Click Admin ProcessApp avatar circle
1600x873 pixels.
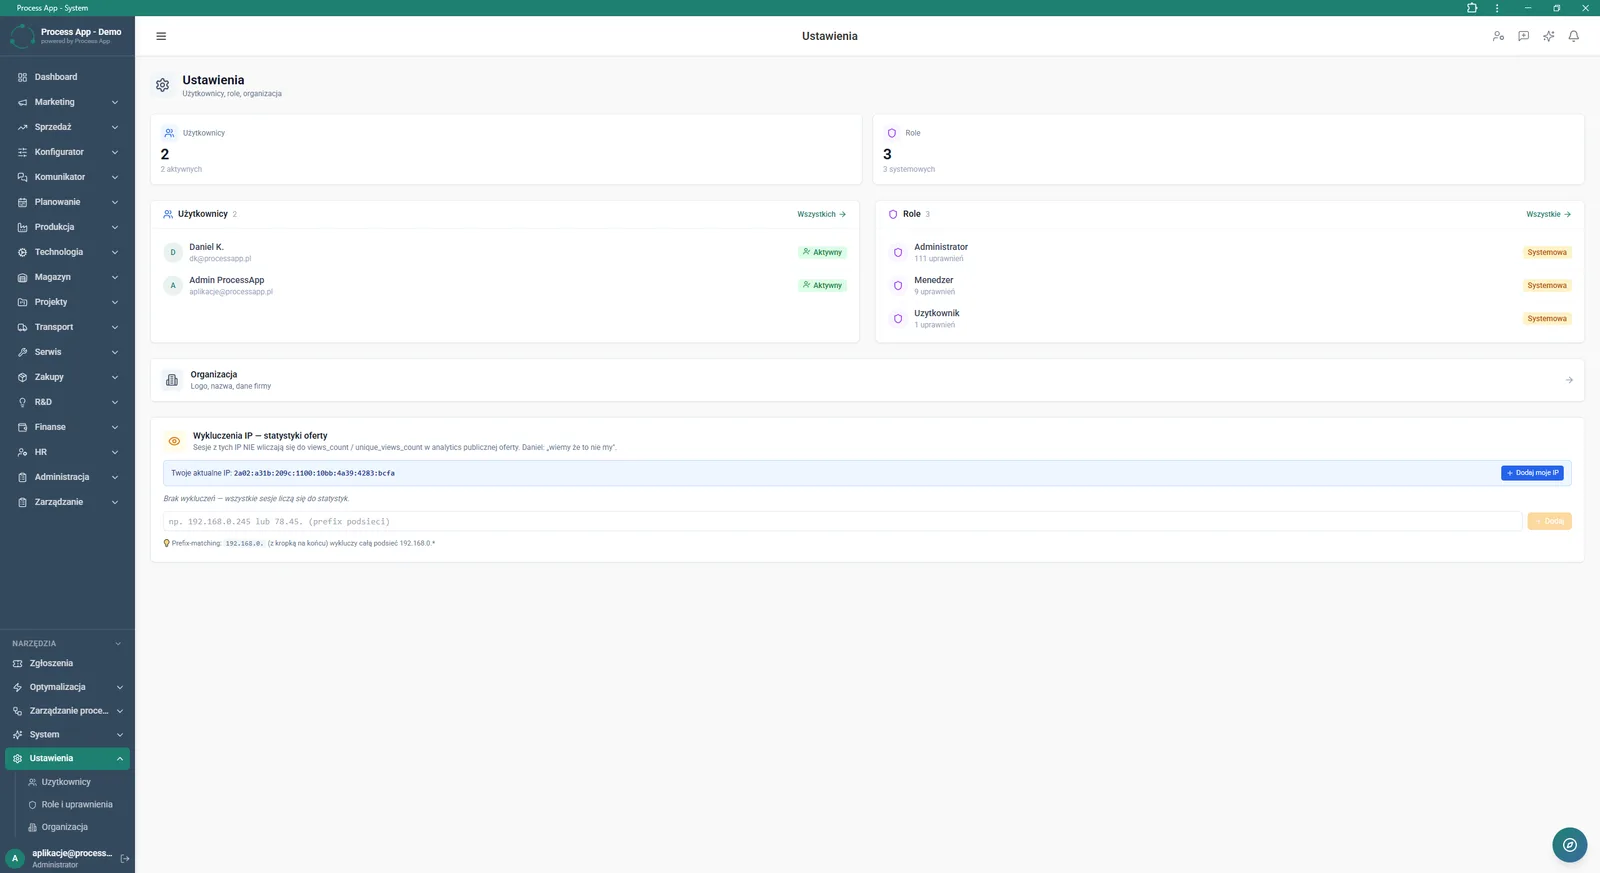click(173, 285)
